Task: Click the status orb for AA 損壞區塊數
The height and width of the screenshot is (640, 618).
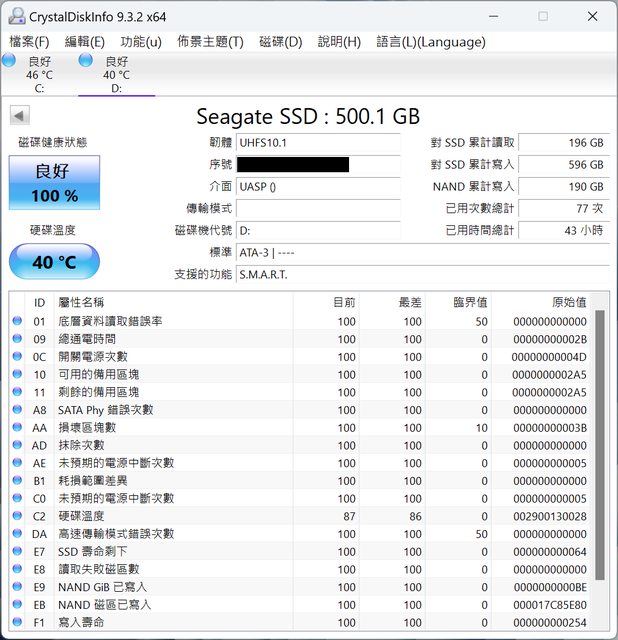Action: pyautogui.click(x=16, y=427)
